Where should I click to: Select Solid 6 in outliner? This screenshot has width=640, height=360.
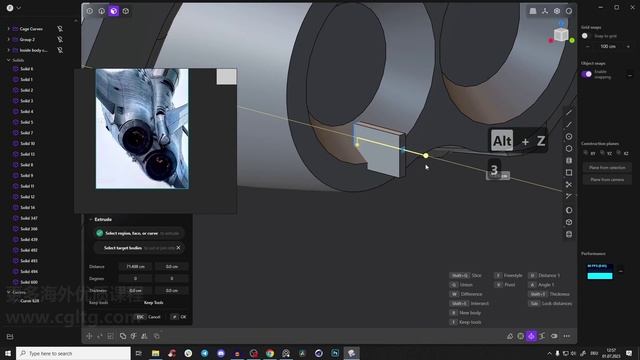tap(27, 69)
